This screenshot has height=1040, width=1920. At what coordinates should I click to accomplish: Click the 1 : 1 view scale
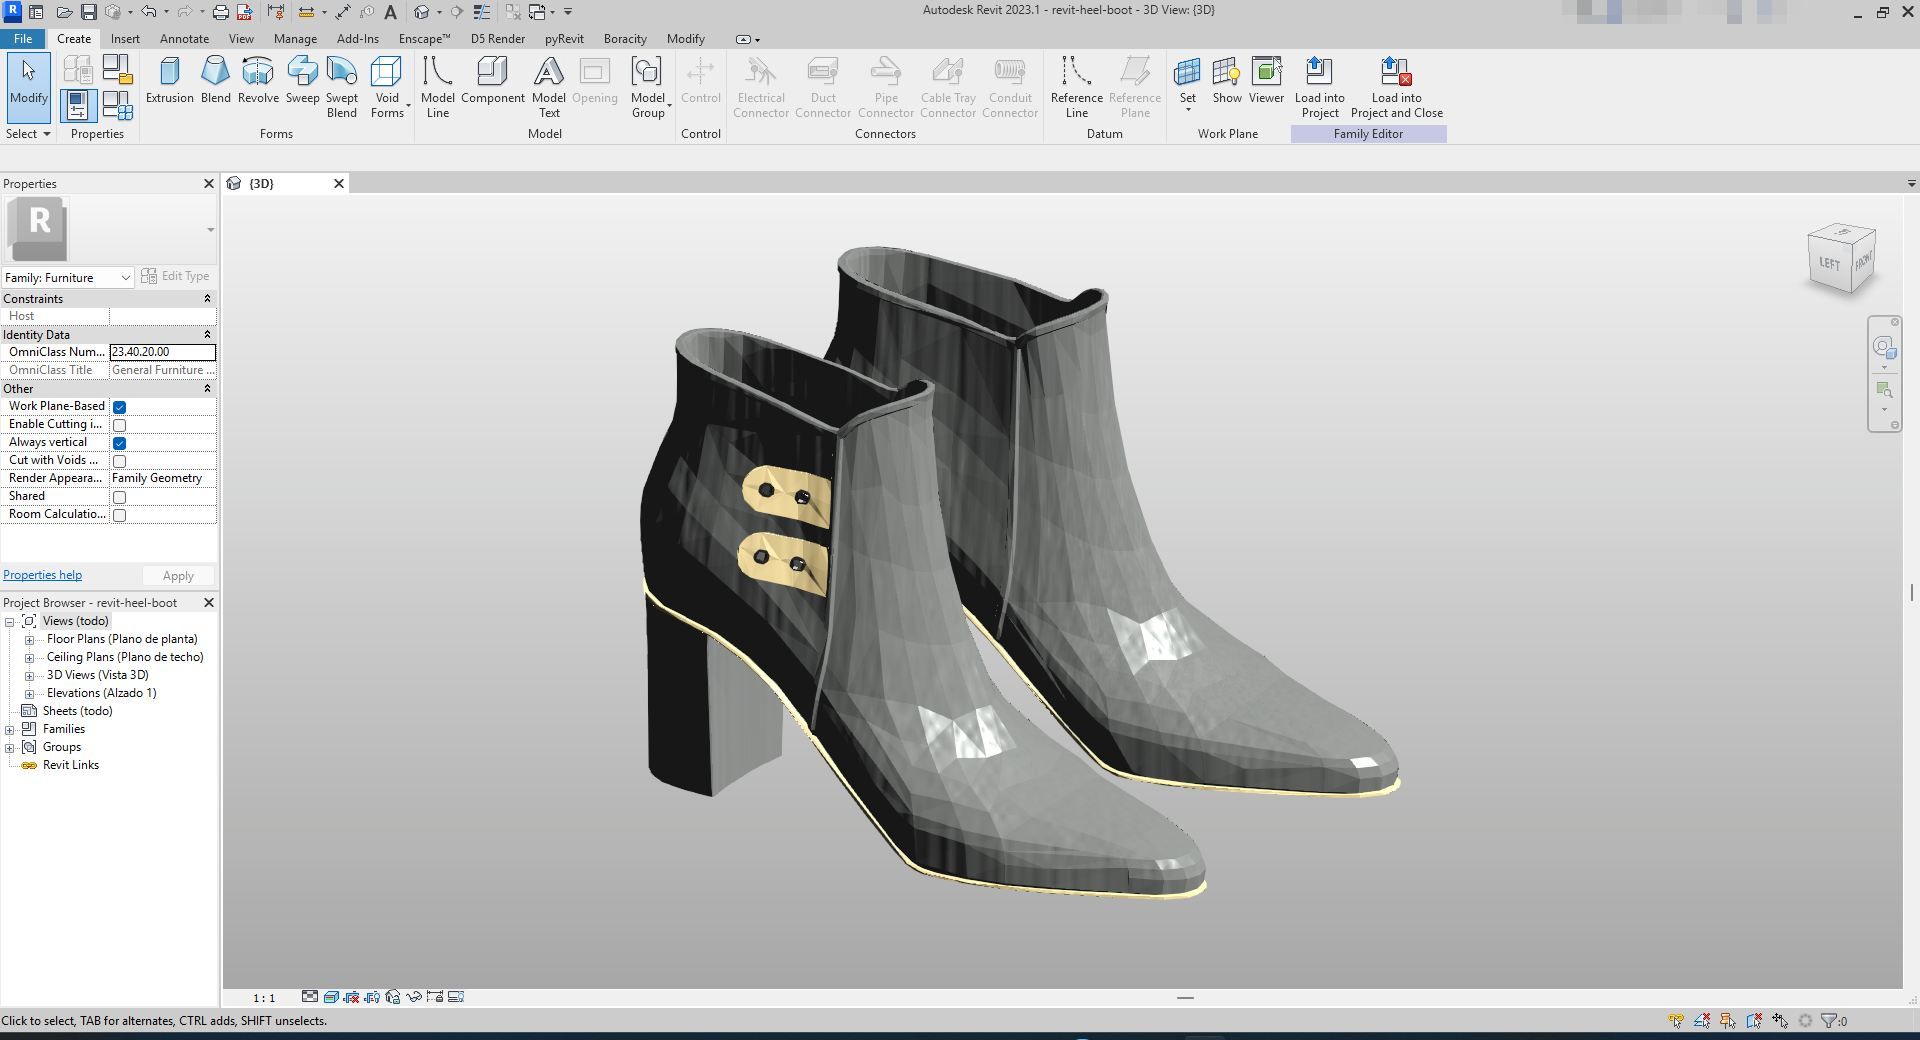click(264, 997)
